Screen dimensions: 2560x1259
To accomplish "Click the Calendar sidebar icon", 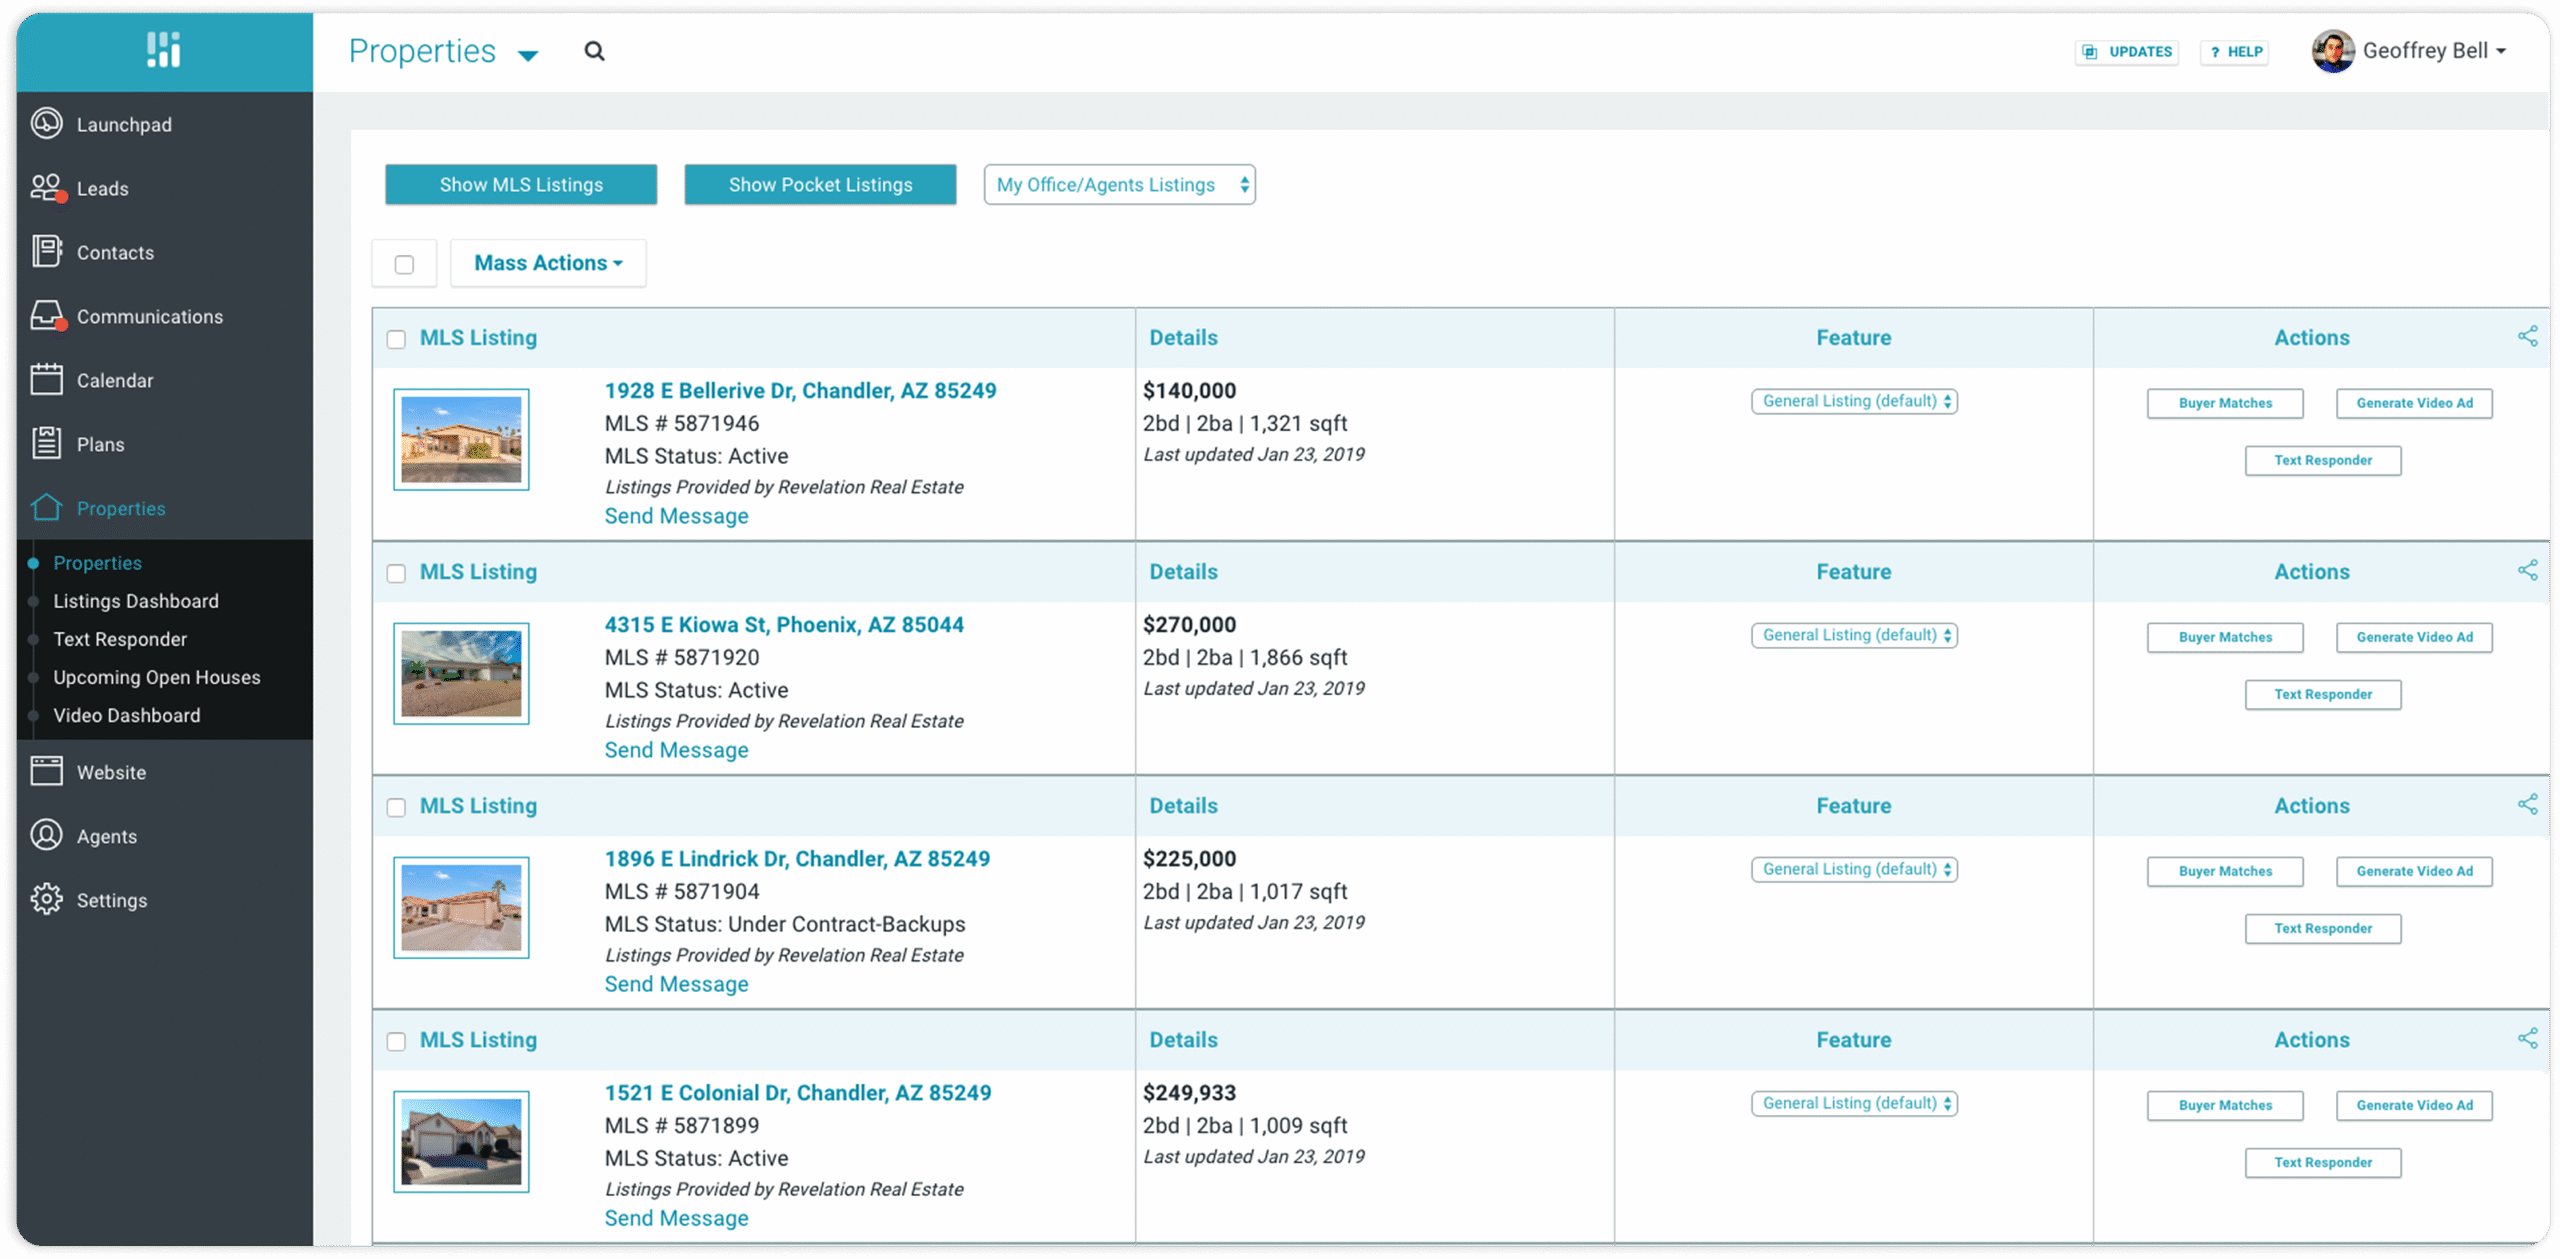I will pos(46,379).
